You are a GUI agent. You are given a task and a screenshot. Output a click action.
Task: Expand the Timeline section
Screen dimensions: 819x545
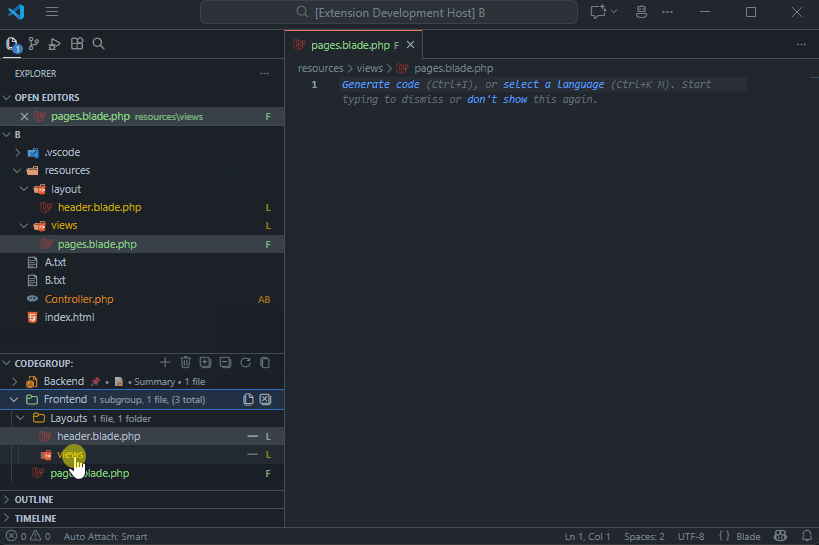click(x=7, y=518)
